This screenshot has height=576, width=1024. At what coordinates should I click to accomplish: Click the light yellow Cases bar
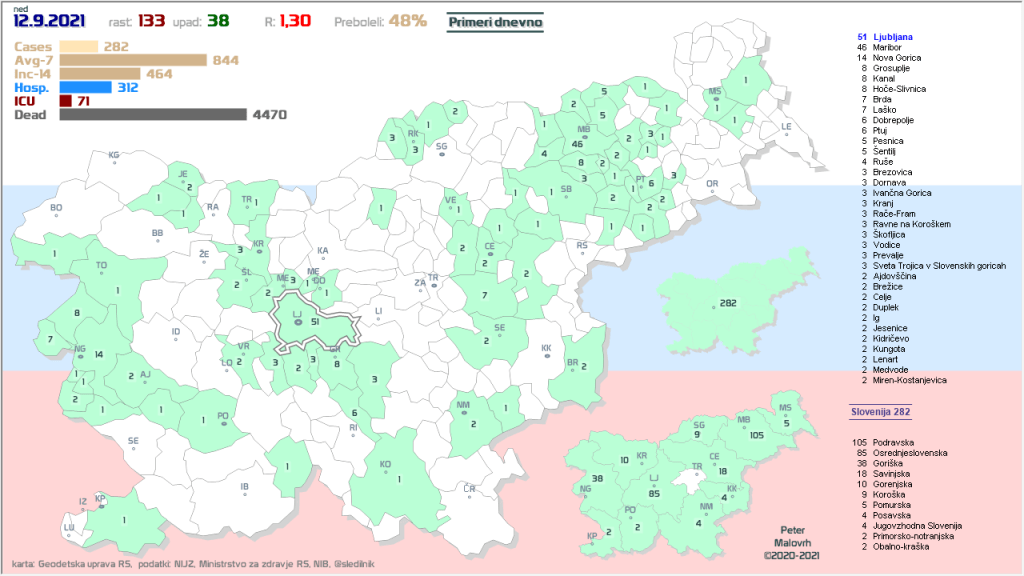point(78,46)
